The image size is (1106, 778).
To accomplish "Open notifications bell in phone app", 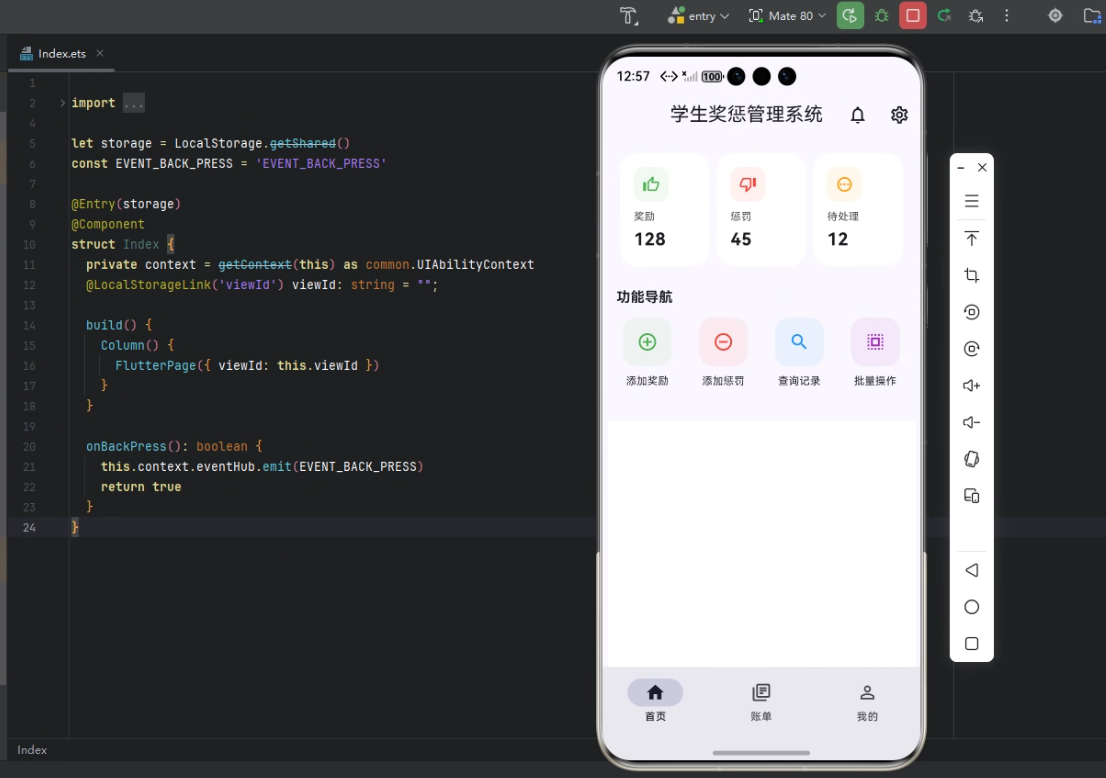I will point(858,115).
